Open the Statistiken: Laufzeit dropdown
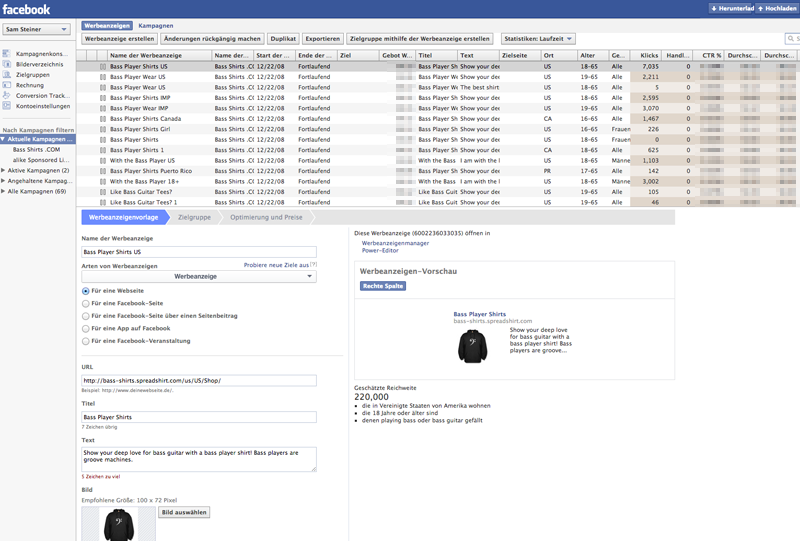Screen dimensions: 800x541 pyautogui.click(x=538, y=39)
